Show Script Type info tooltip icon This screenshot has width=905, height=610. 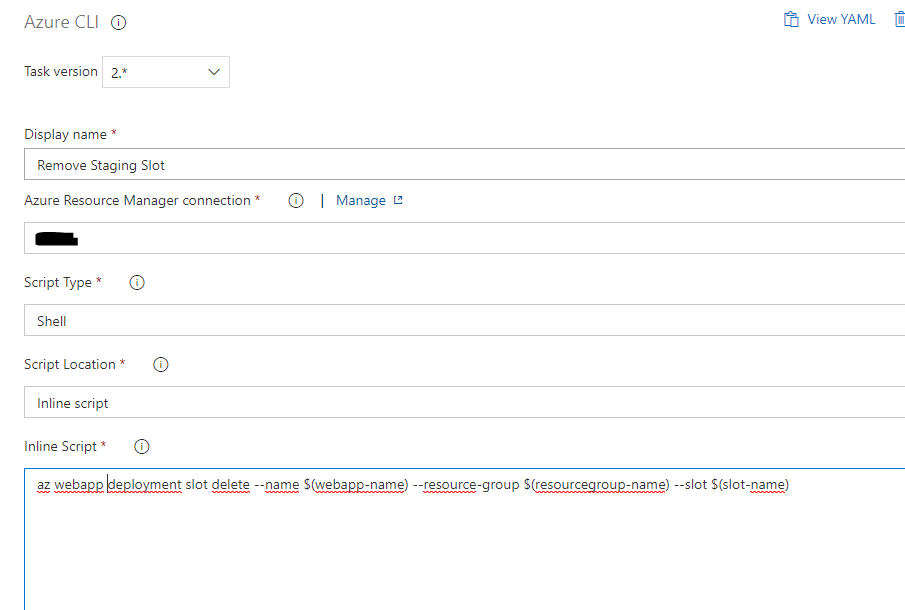pos(137,283)
